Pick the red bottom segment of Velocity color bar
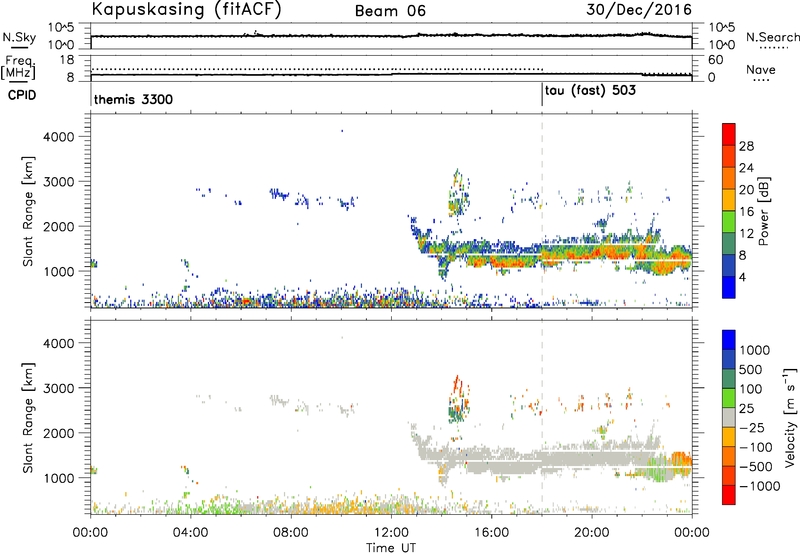This screenshot has height=554, width=800. point(729,495)
